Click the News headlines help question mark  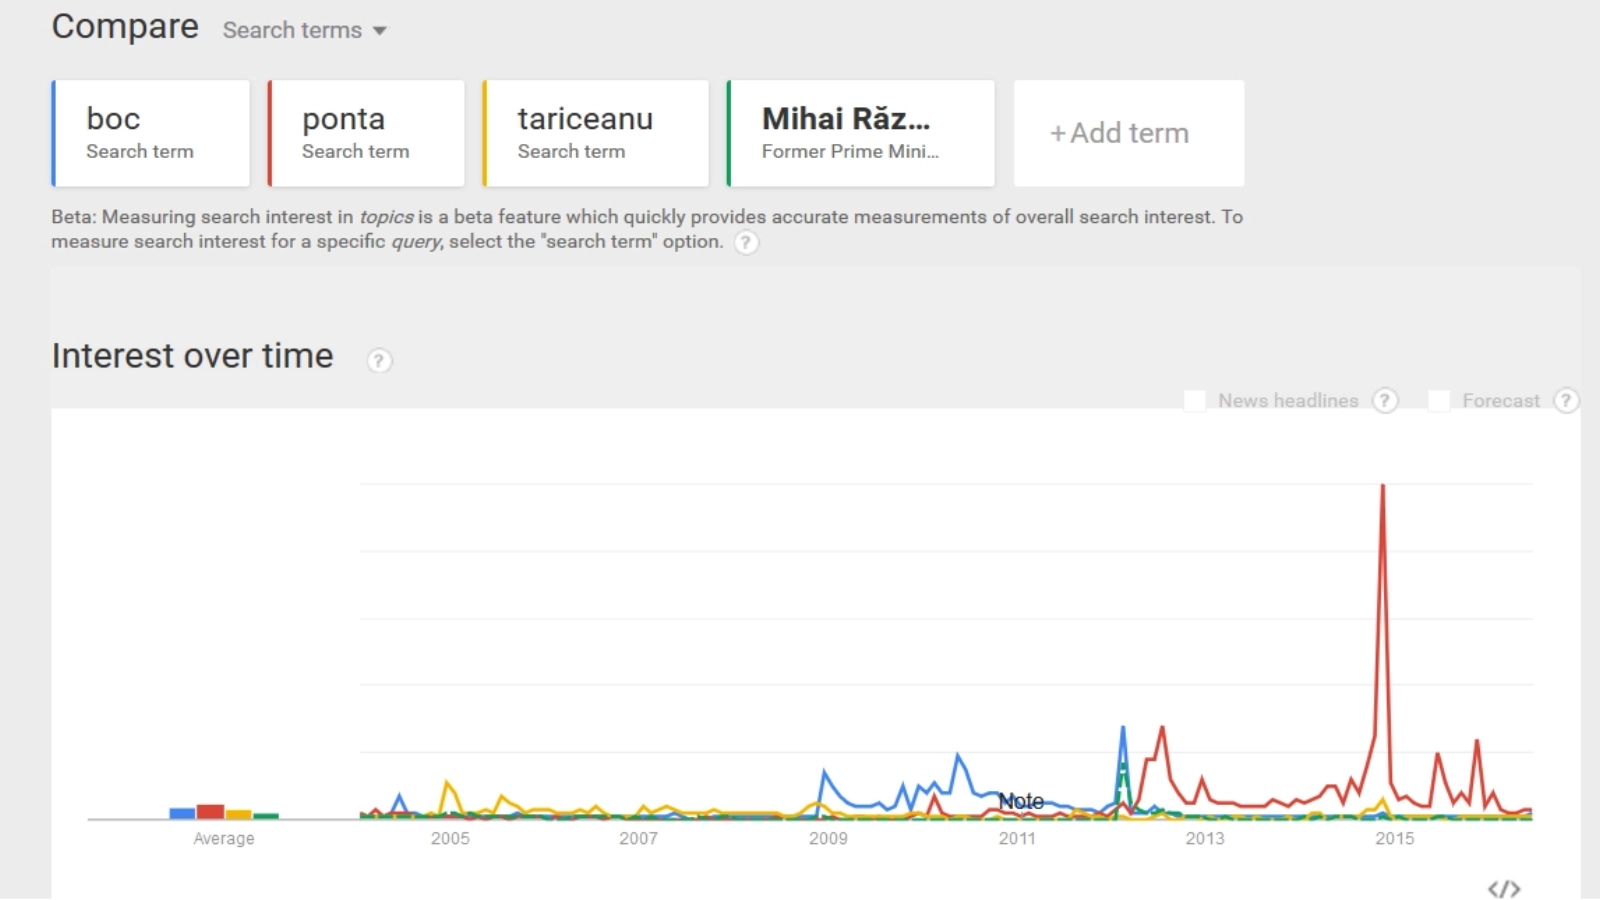(1385, 401)
